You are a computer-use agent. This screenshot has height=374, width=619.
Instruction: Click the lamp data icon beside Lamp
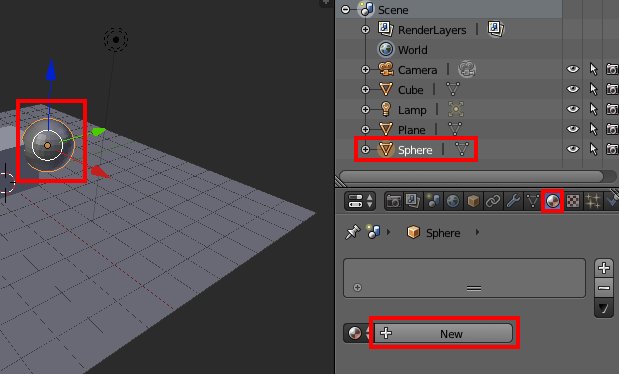(x=456, y=109)
